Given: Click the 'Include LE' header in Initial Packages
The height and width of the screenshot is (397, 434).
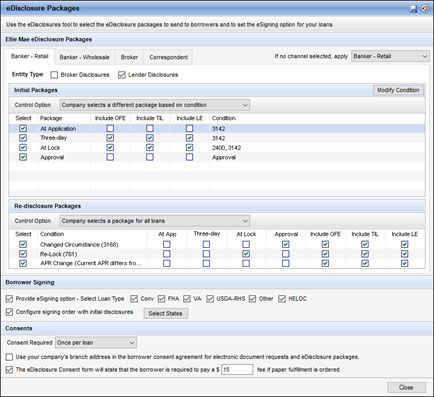Looking at the screenshot, I should pyautogui.click(x=190, y=118).
